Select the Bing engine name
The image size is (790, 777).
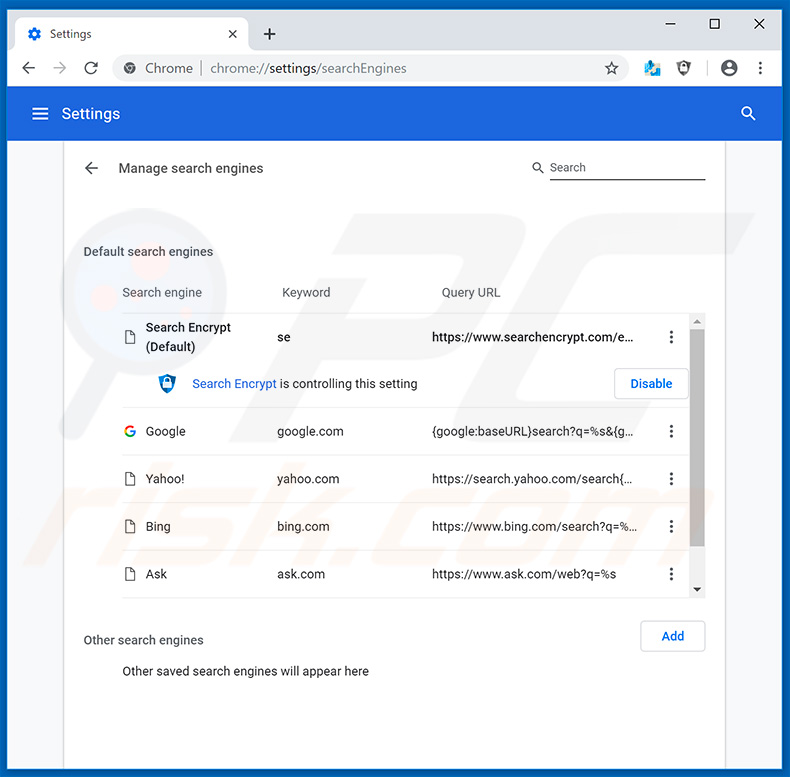click(x=158, y=527)
